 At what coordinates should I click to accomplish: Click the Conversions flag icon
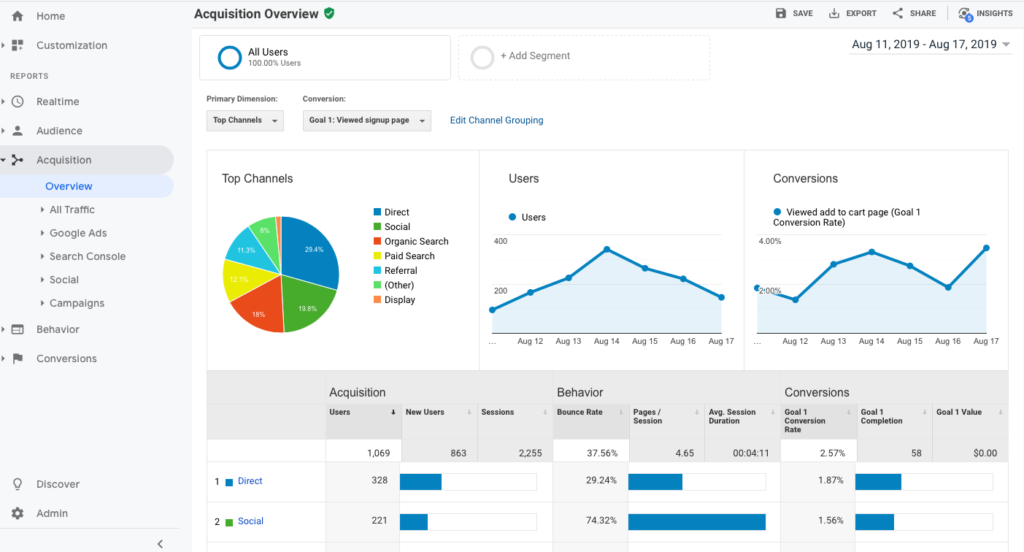(x=18, y=359)
